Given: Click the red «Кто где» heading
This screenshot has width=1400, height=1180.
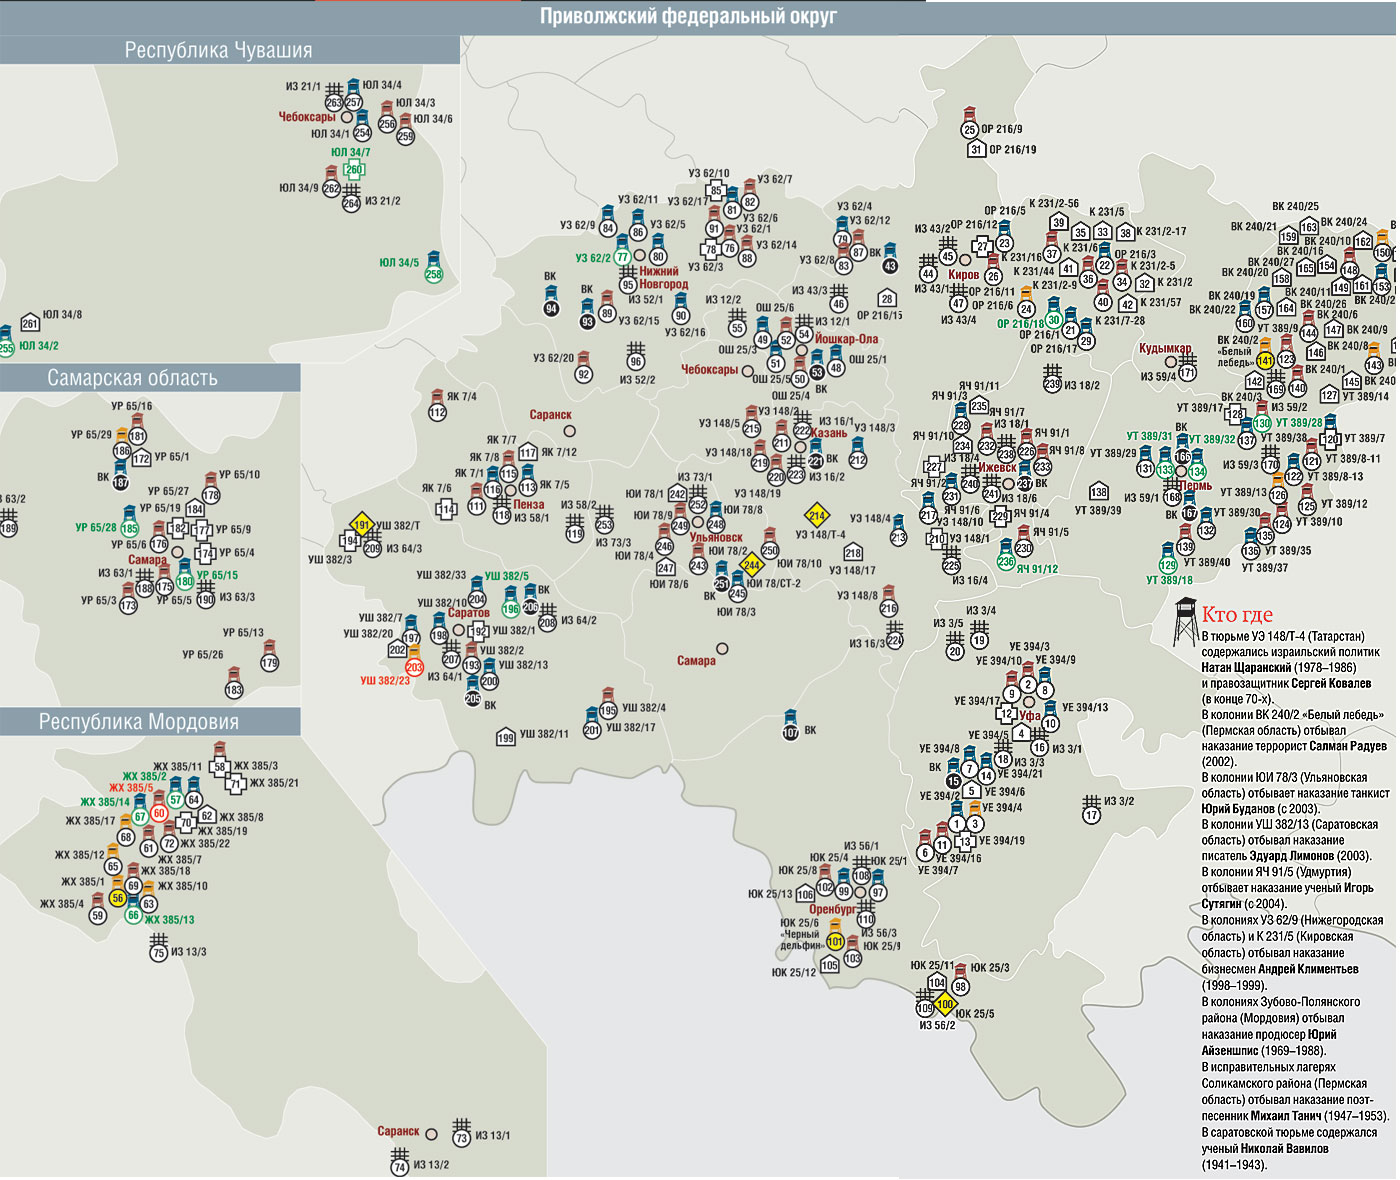Looking at the screenshot, I should pyautogui.click(x=1237, y=615).
